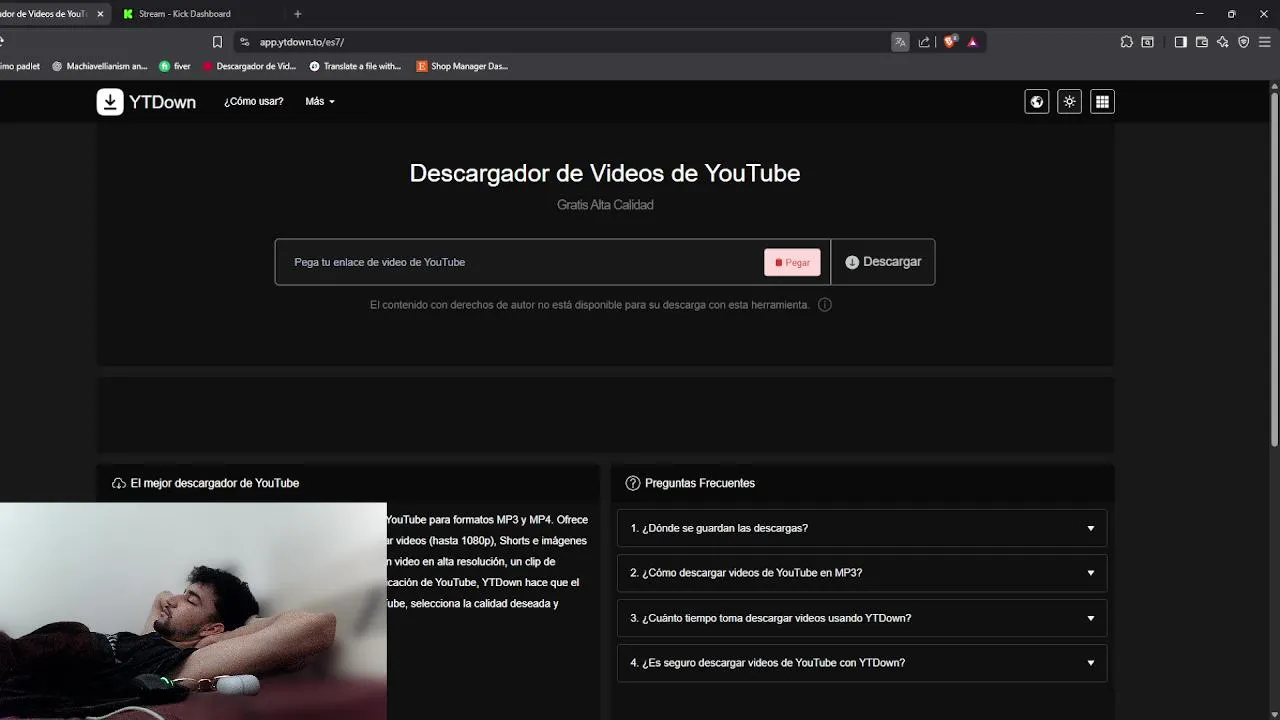Open site settings icon left of URL
This screenshot has height=720, width=1280.
245,42
